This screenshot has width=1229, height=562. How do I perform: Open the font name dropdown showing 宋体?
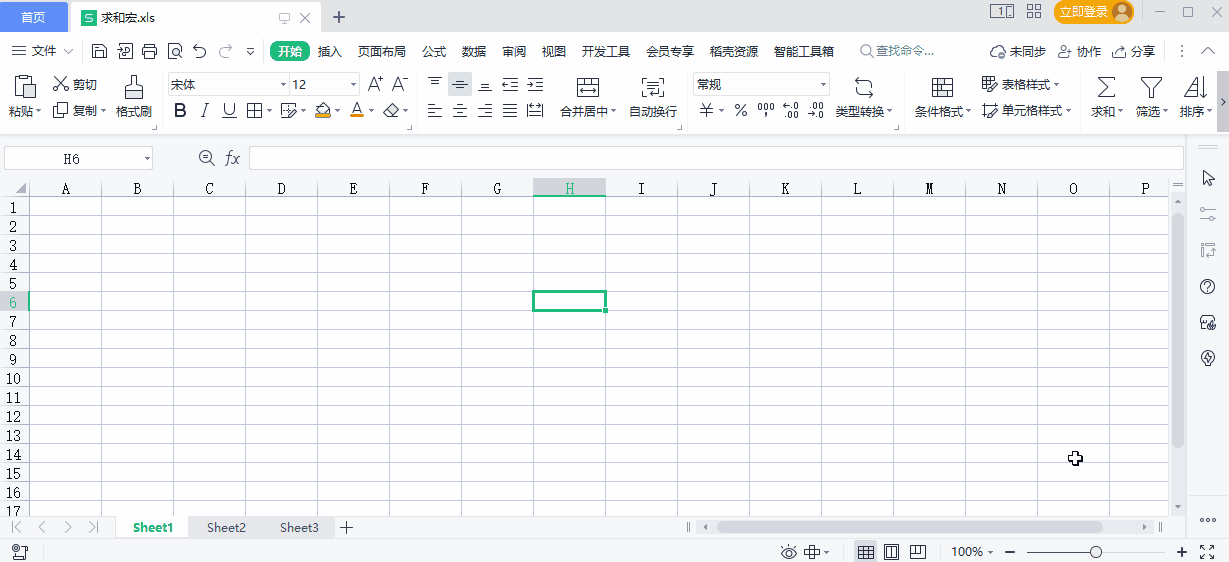[x=283, y=85]
